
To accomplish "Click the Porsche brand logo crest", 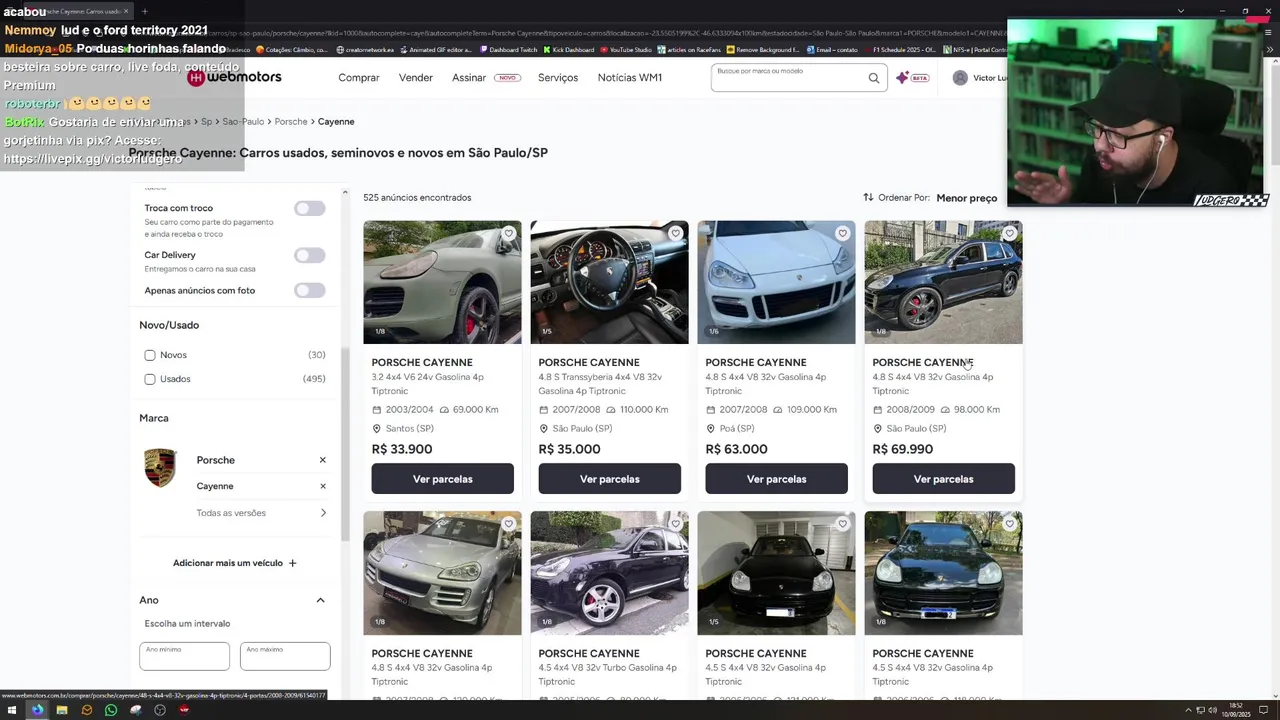I will (160, 468).
